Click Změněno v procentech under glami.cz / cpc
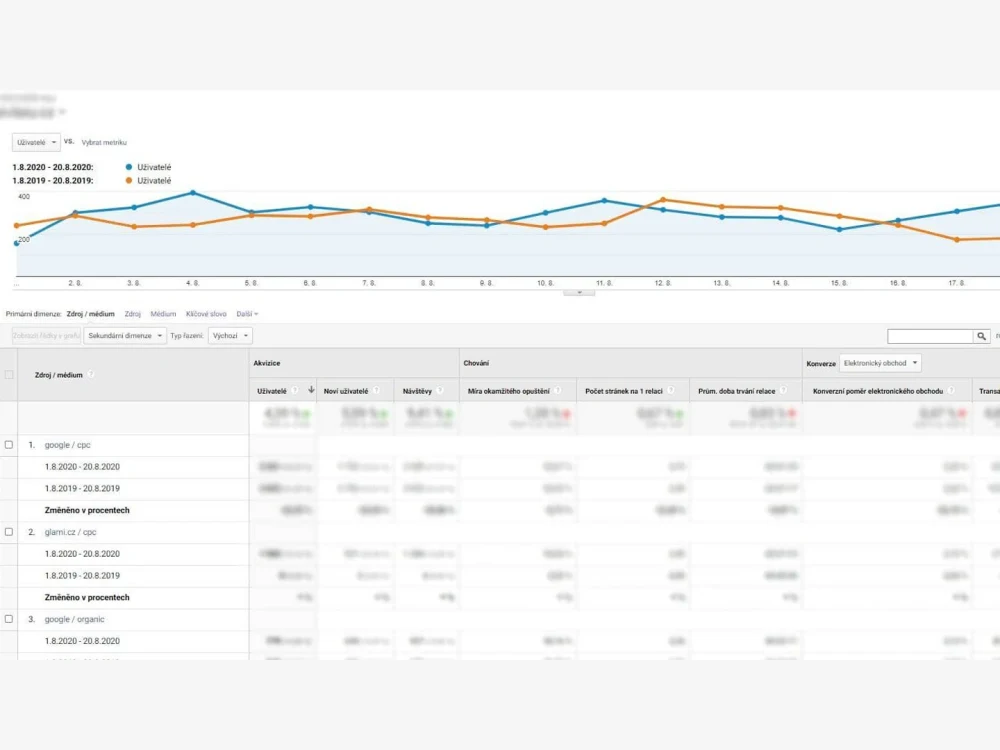Screen dimensions: 1000x750 click(87, 598)
